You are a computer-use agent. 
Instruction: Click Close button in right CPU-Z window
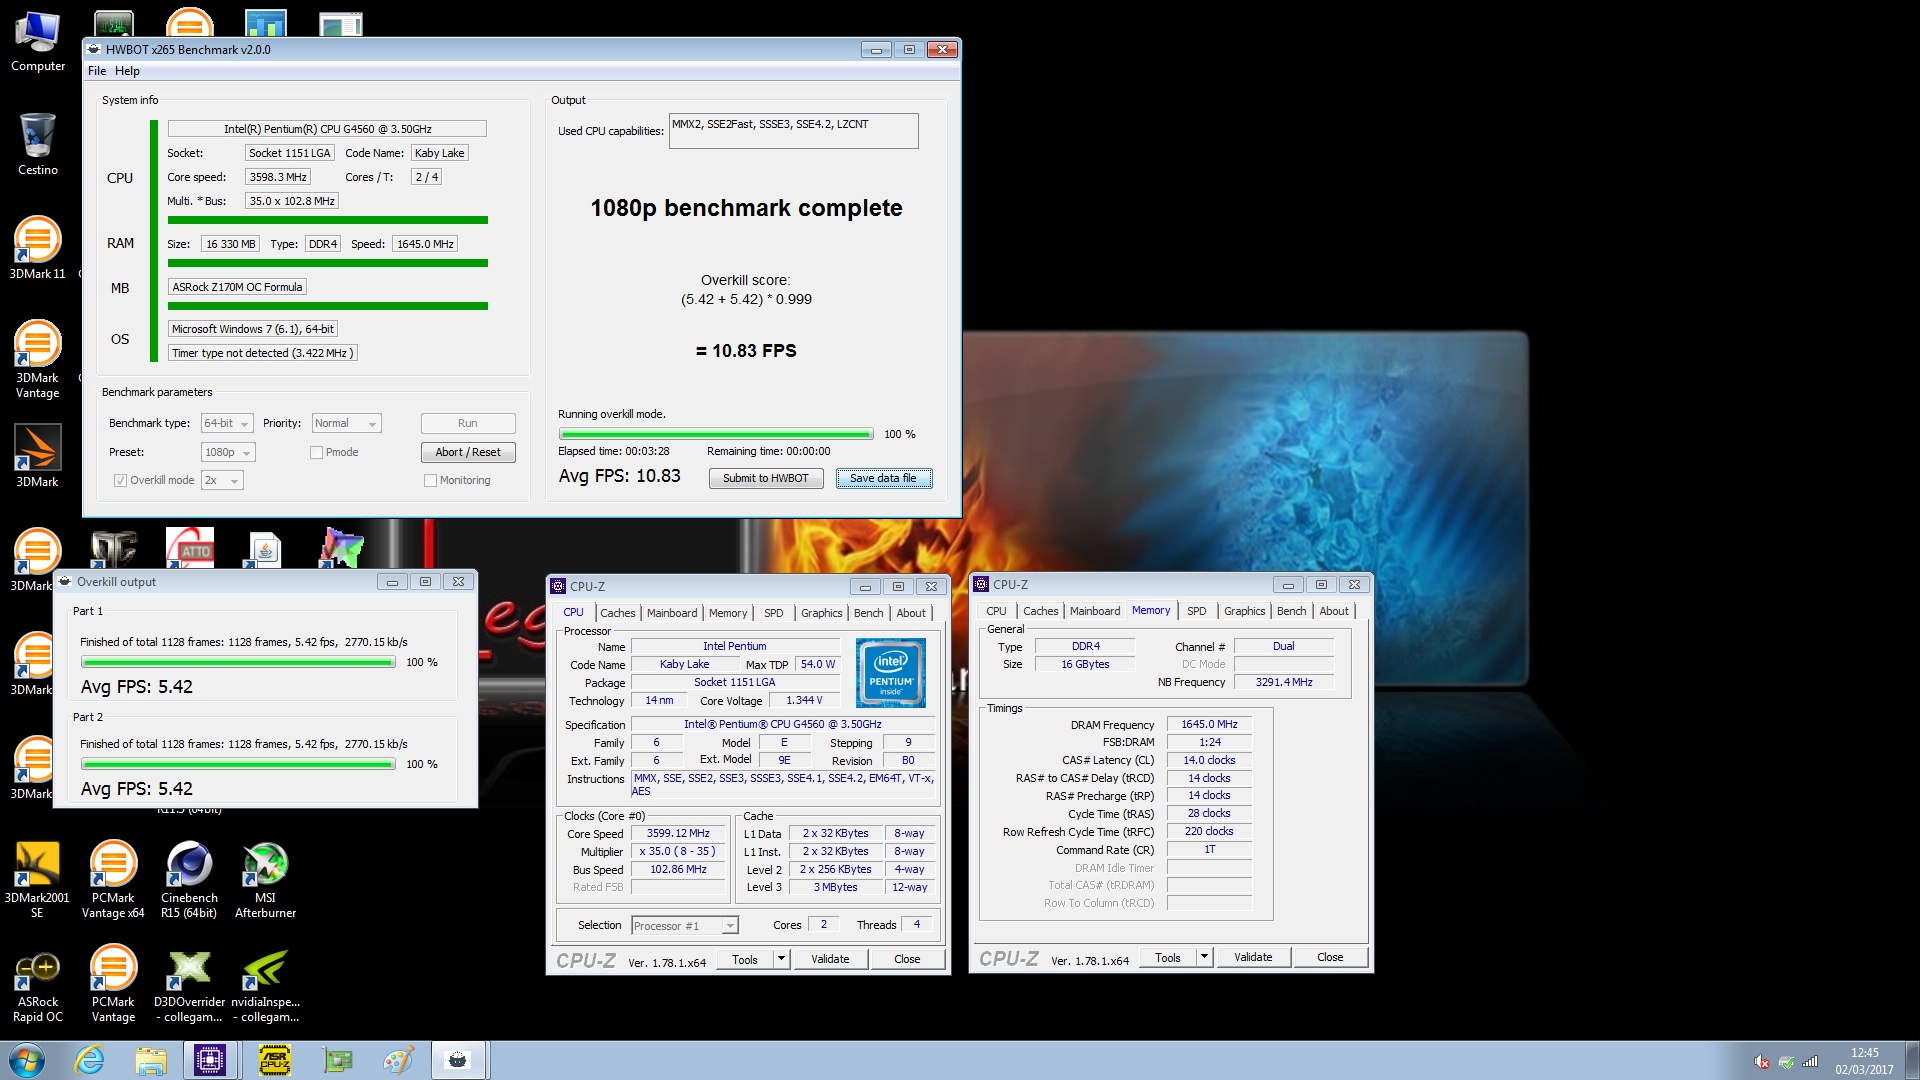[x=1330, y=957]
